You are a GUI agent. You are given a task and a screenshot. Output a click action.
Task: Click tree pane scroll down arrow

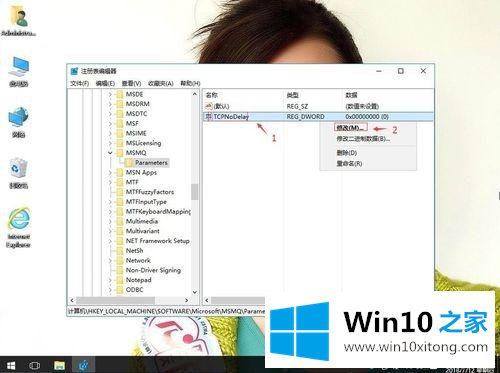tap(195, 292)
